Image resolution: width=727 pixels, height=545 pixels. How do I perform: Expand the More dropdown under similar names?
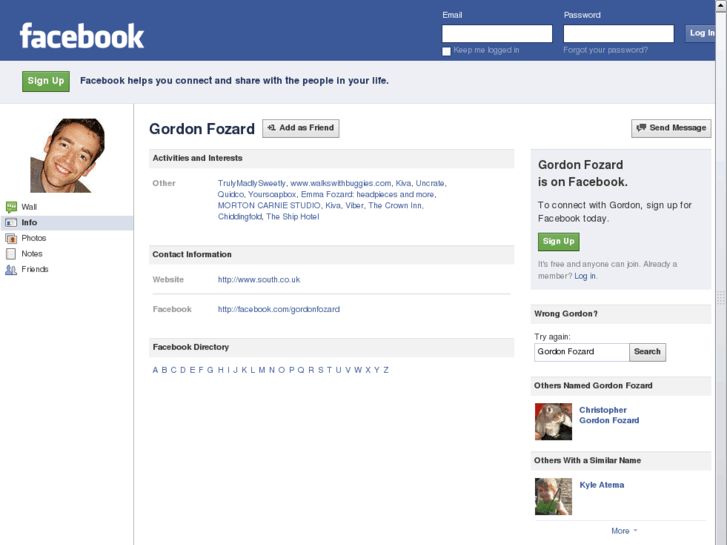624,531
